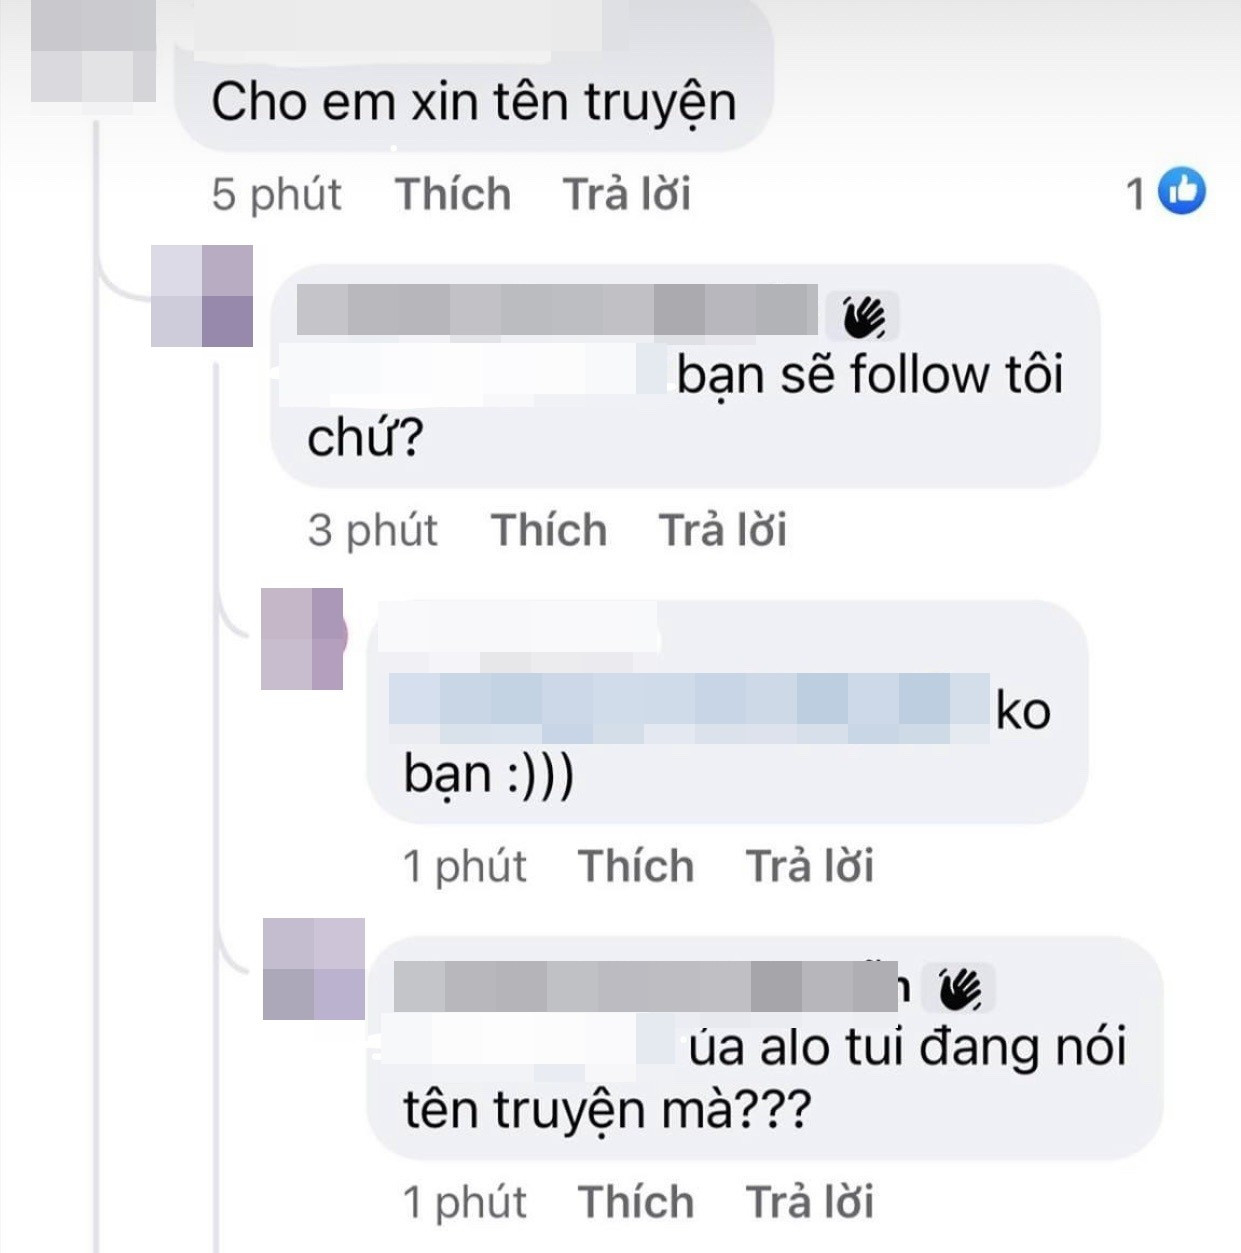The image size is (1241, 1253).
Task: Click Thích under the 'ko bạn :)))' reply
Action: click(x=636, y=866)
